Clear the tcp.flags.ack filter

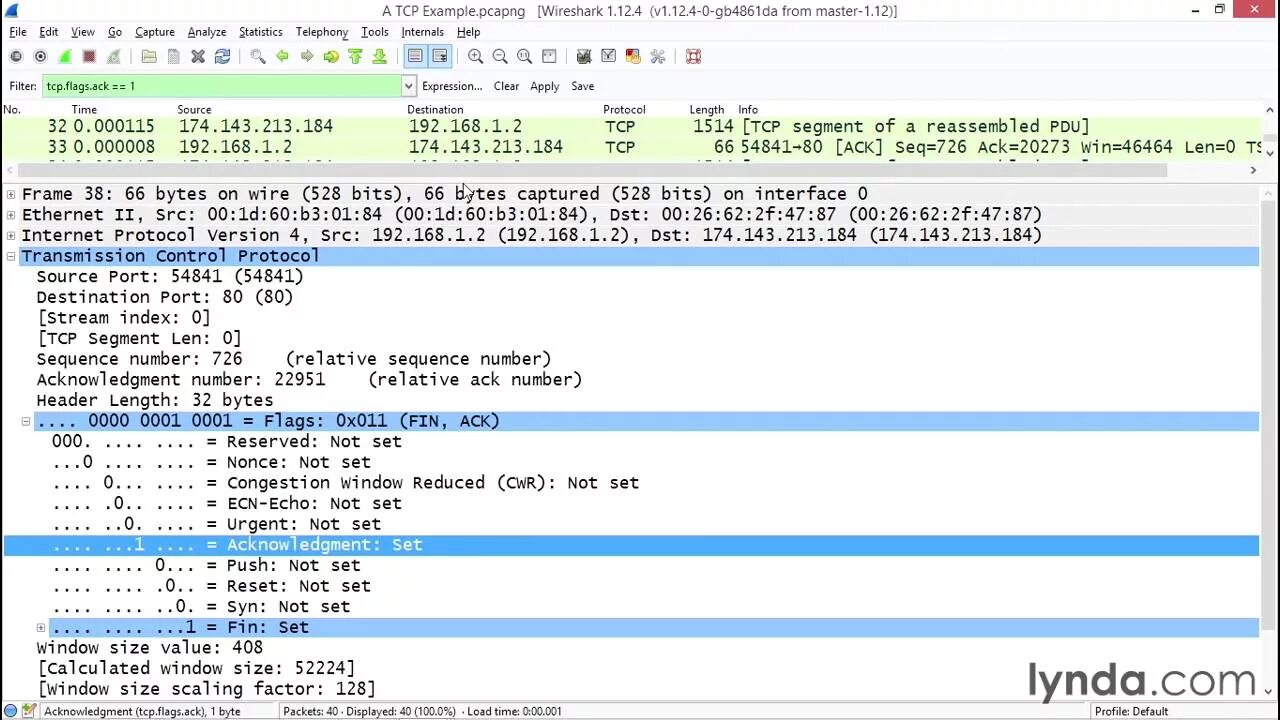(x=506, y=86)
